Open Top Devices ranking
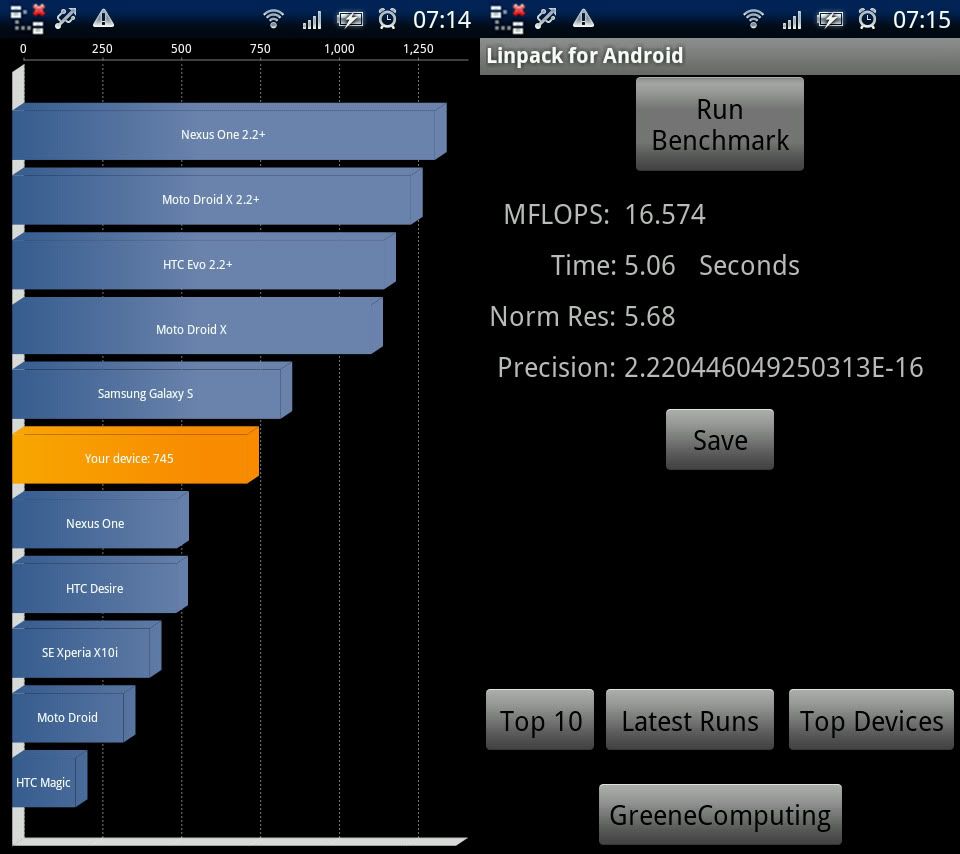Image resolution: width=960 pixels, height=854 pixels. click(871, 720)
